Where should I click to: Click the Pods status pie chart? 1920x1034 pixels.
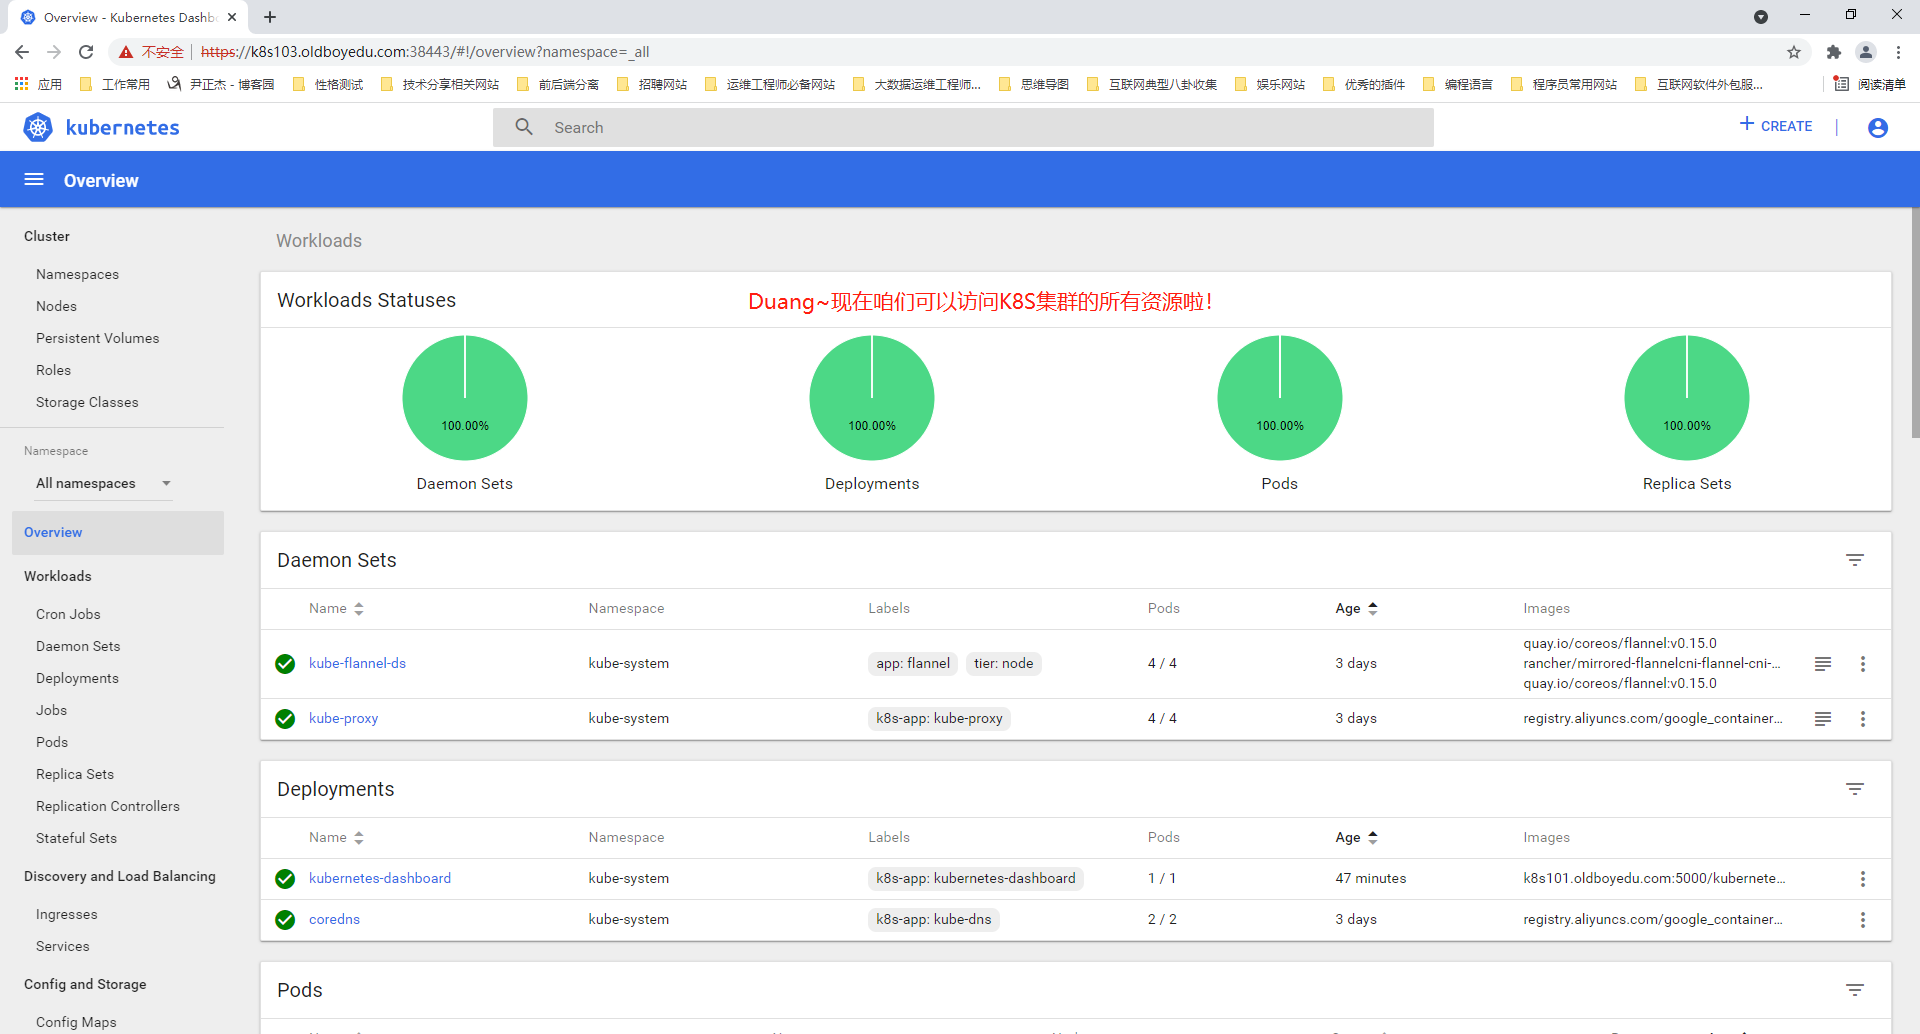click(x=1279, y=398)
